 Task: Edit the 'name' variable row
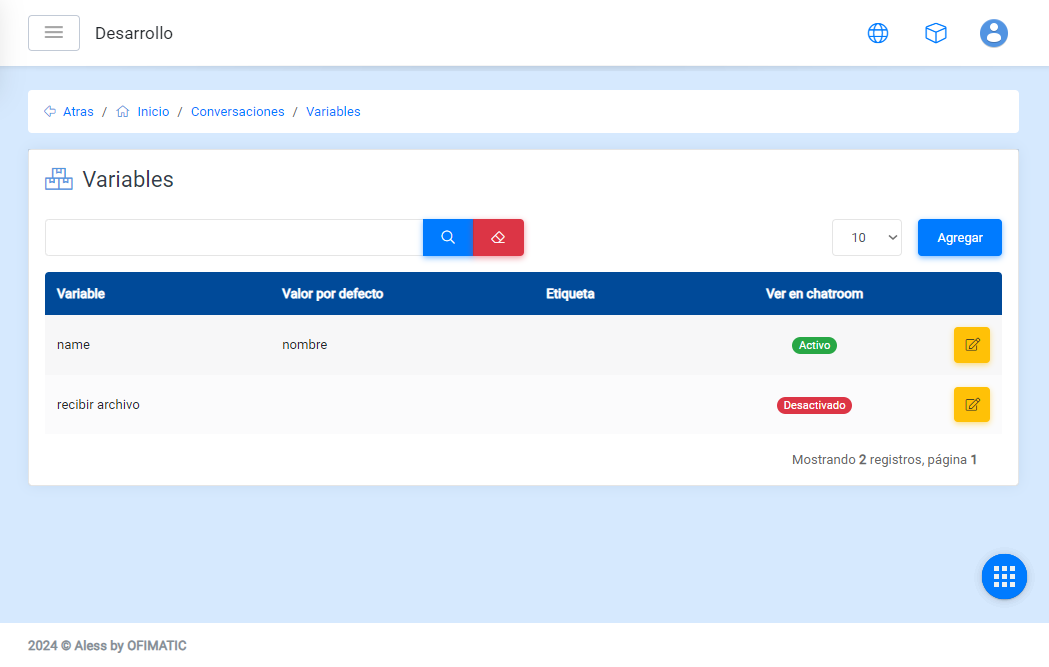[971, 345]
